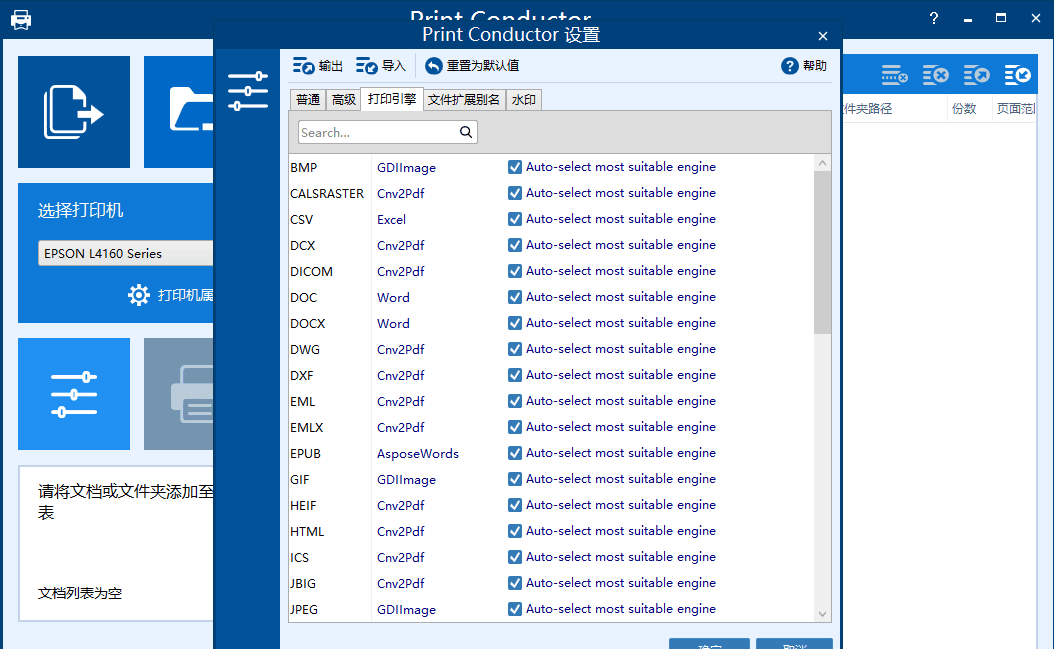Open the settings sliders tile in main window
The height and width of the screenshot is (649, 1054).
click(x=74, y=394)
